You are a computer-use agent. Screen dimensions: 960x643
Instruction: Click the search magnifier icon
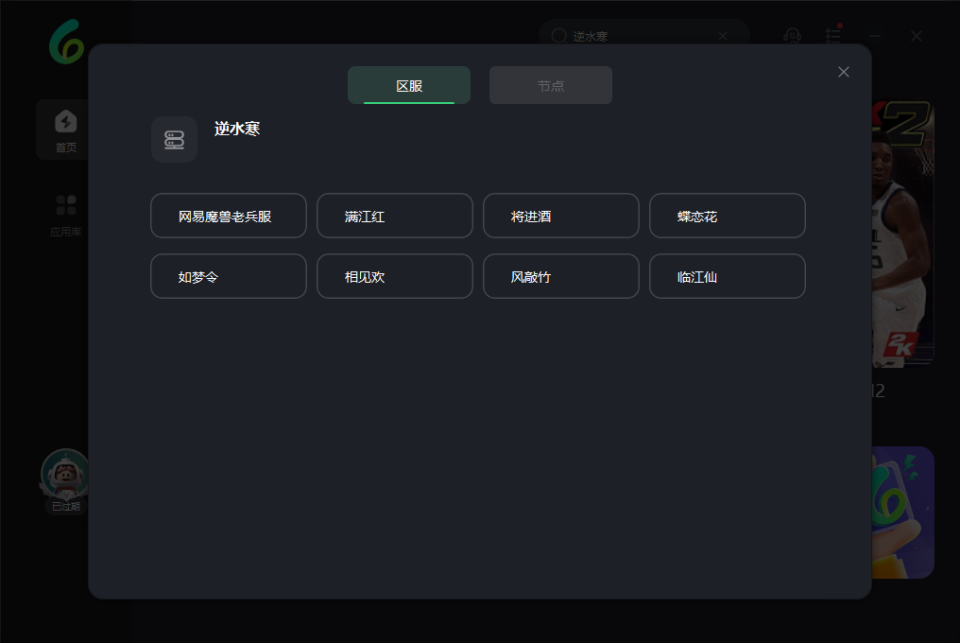point(559,36)
